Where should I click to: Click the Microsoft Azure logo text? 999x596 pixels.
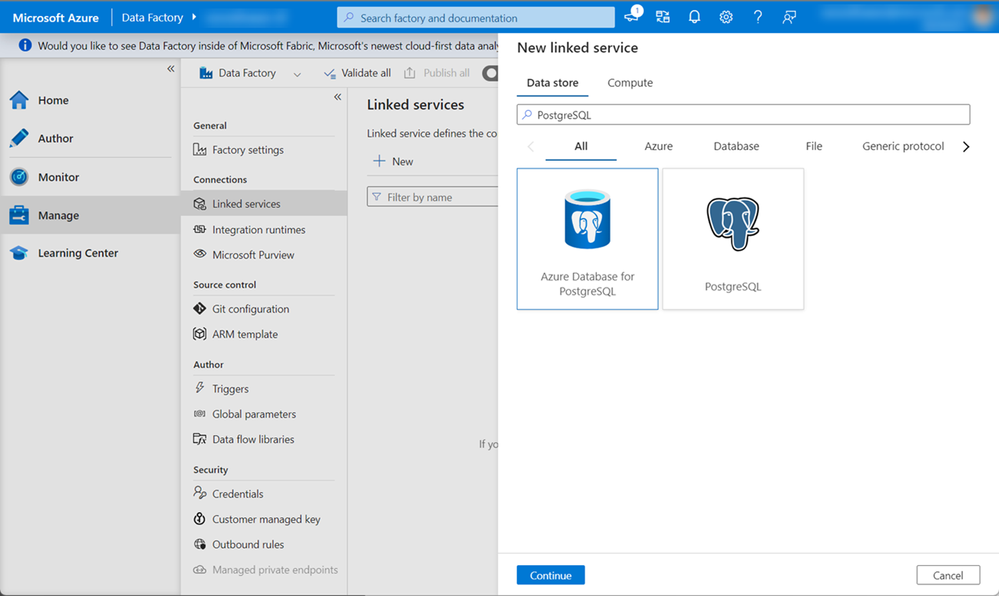click(55, 18)
